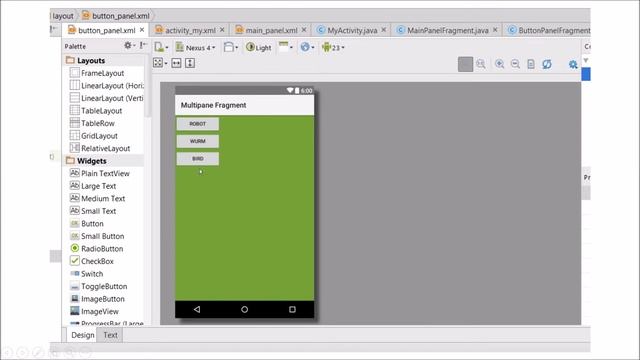Viewport: 640px width, 360px height.
Task: Toggle viewport render mode icon
Action: (x=160, y=63)
